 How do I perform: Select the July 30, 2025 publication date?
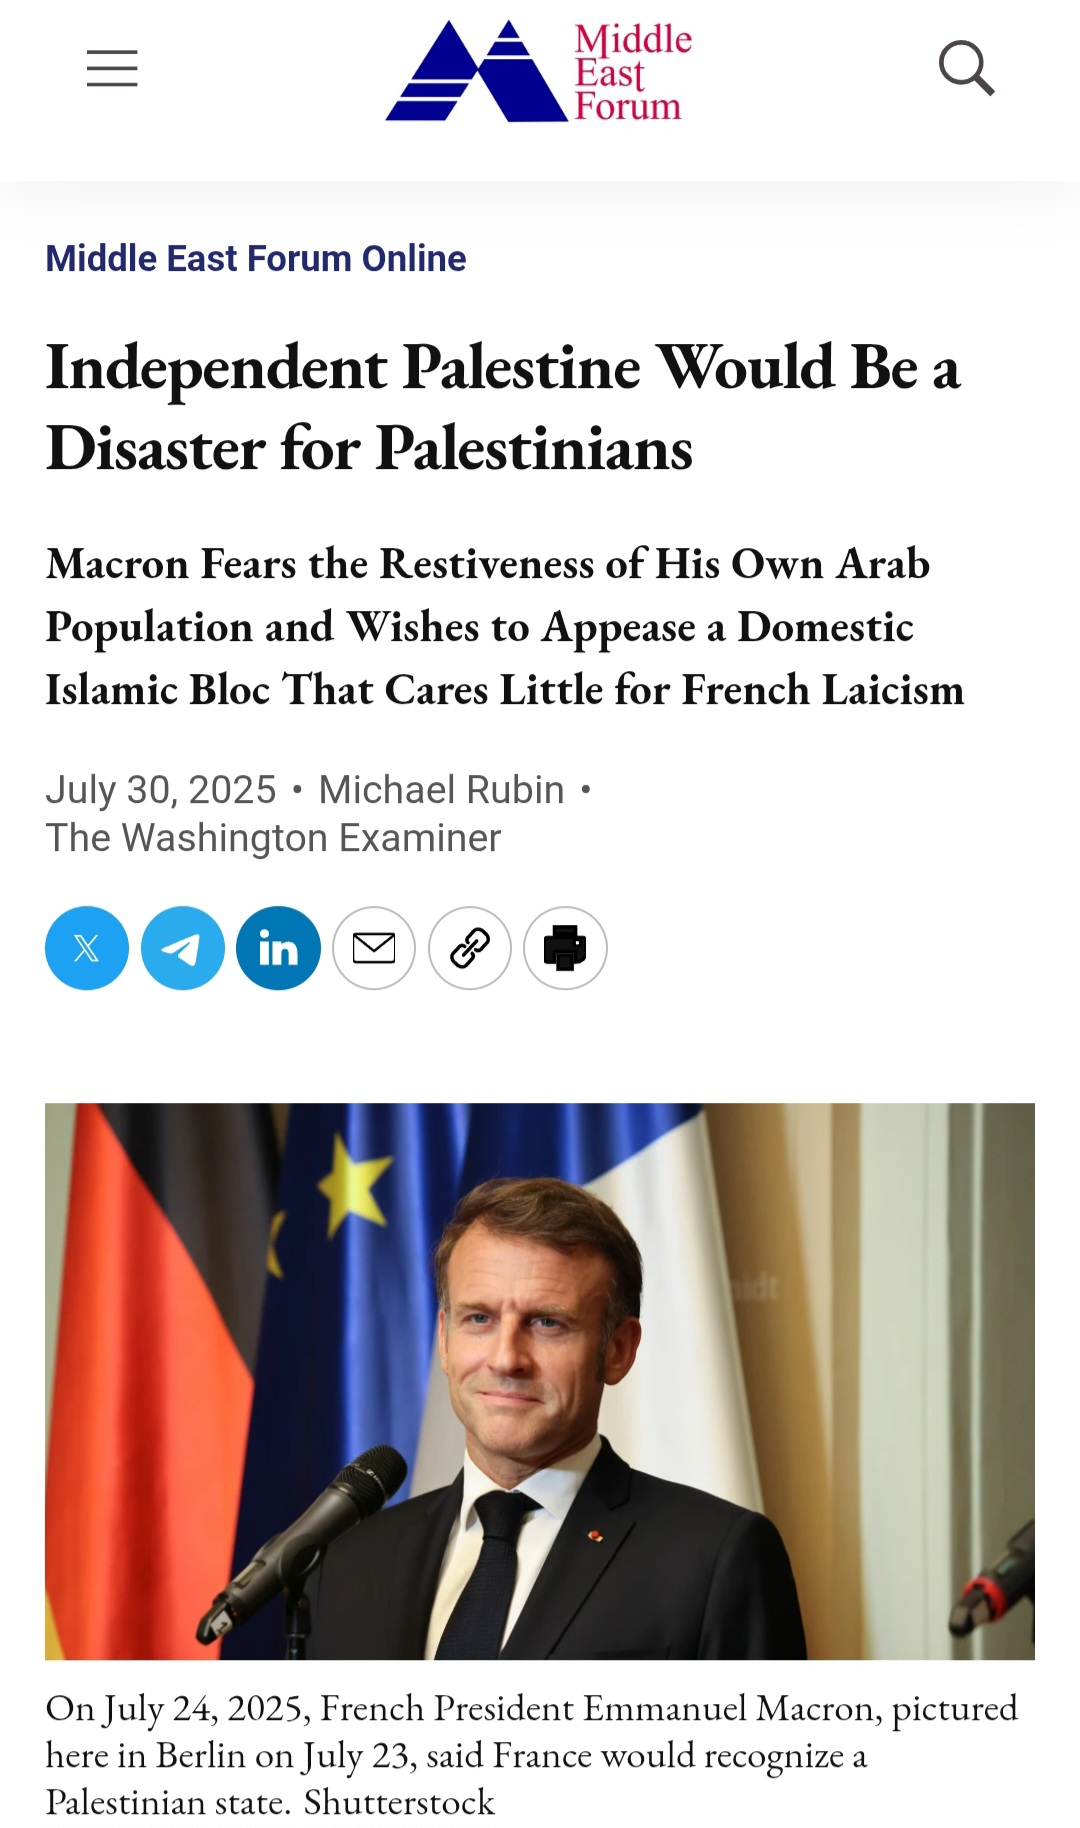click(161, 790)
